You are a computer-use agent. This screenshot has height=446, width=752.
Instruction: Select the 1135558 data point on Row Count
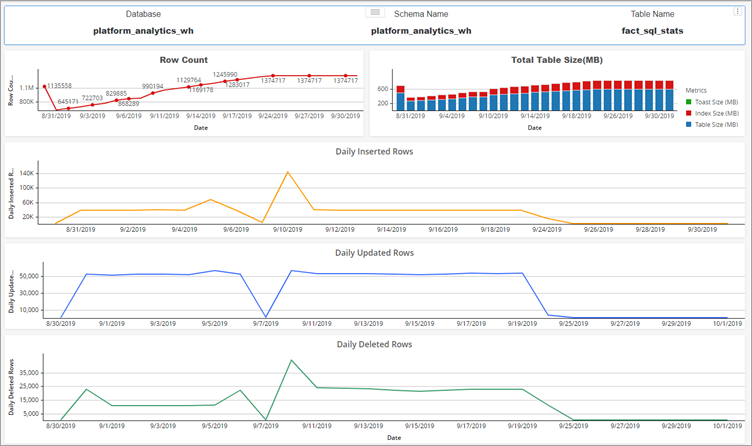point(44,86)
